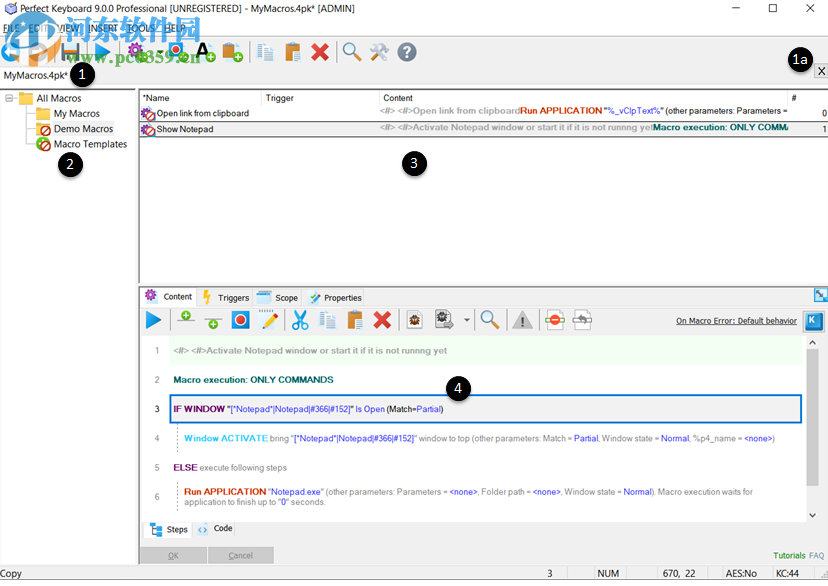828x586 pixels.
Task: Click the add new macro gear icon
Action: [136, 52]
